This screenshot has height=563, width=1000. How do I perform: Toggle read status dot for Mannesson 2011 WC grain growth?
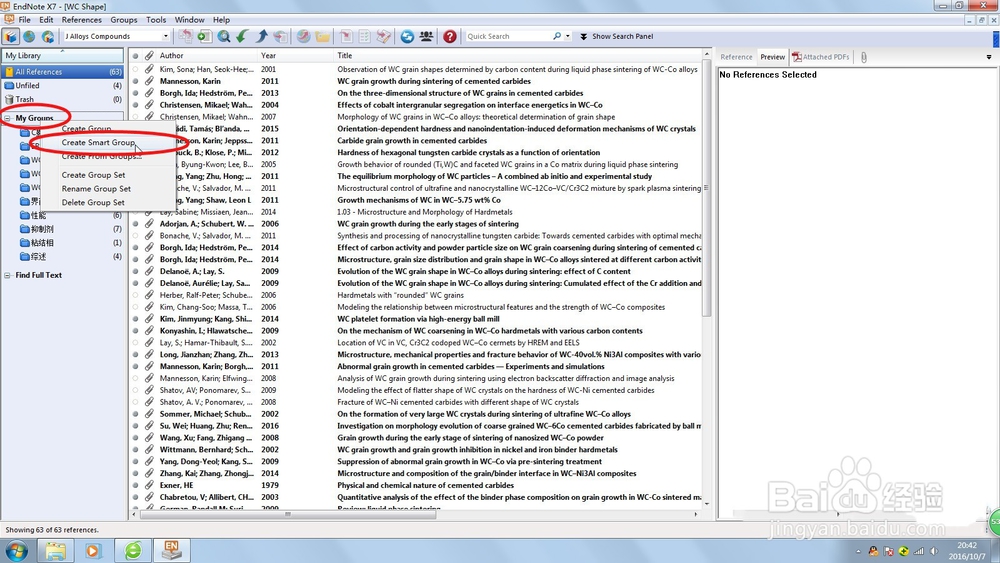135,81
